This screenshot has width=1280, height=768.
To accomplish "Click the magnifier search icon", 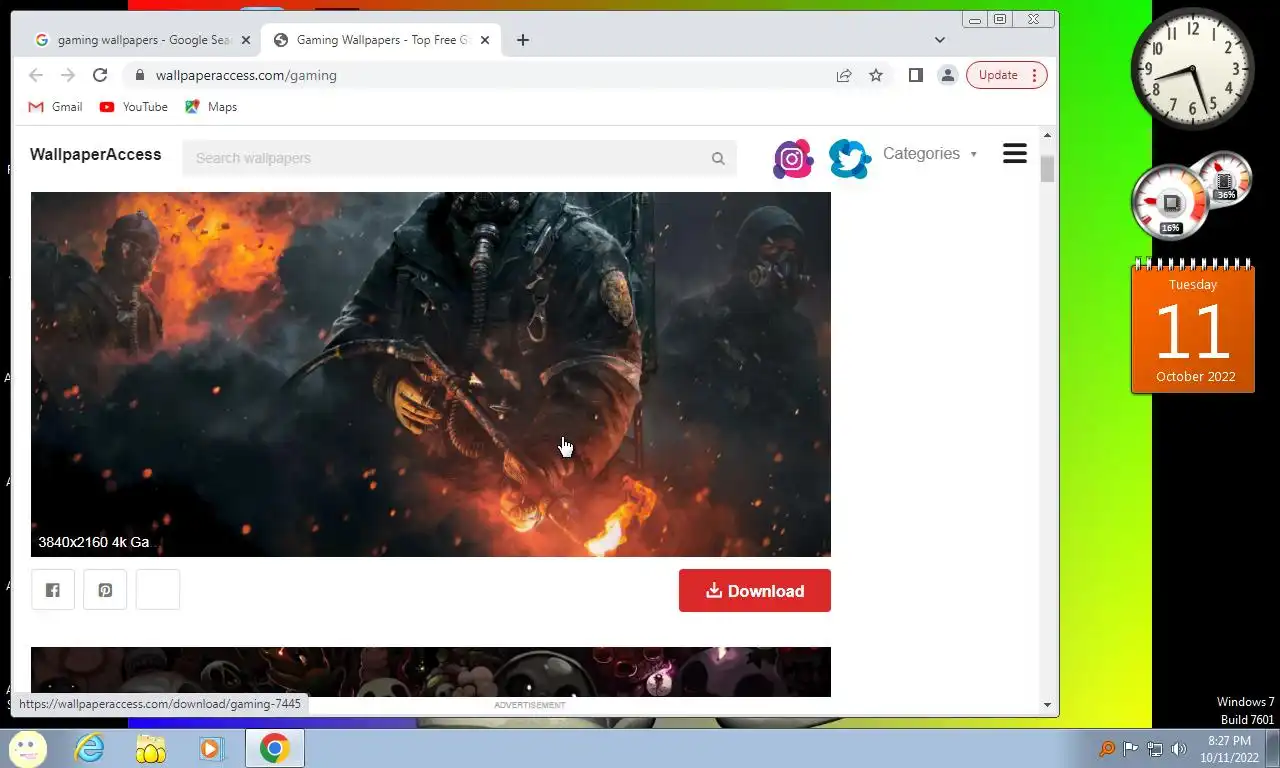I will [718, 158].
